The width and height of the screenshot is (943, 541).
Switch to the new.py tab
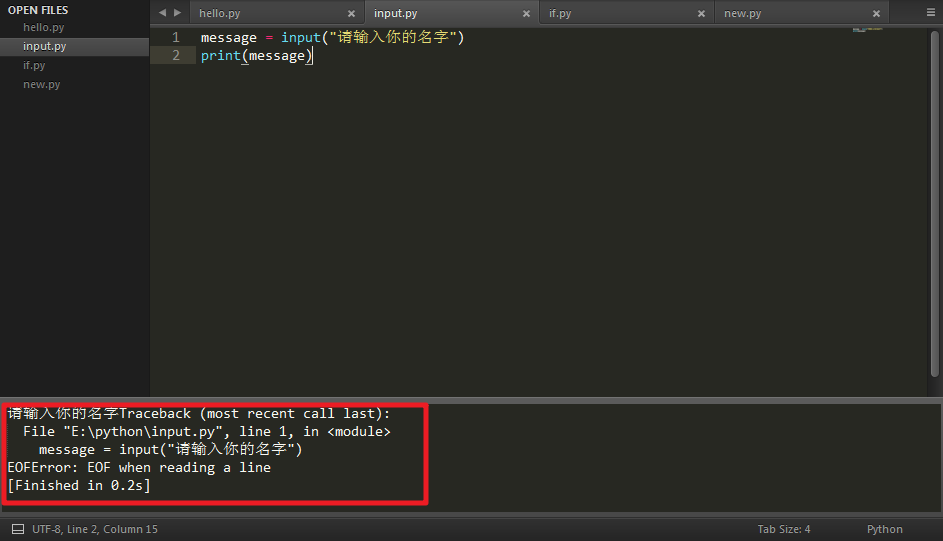point(742,14)
